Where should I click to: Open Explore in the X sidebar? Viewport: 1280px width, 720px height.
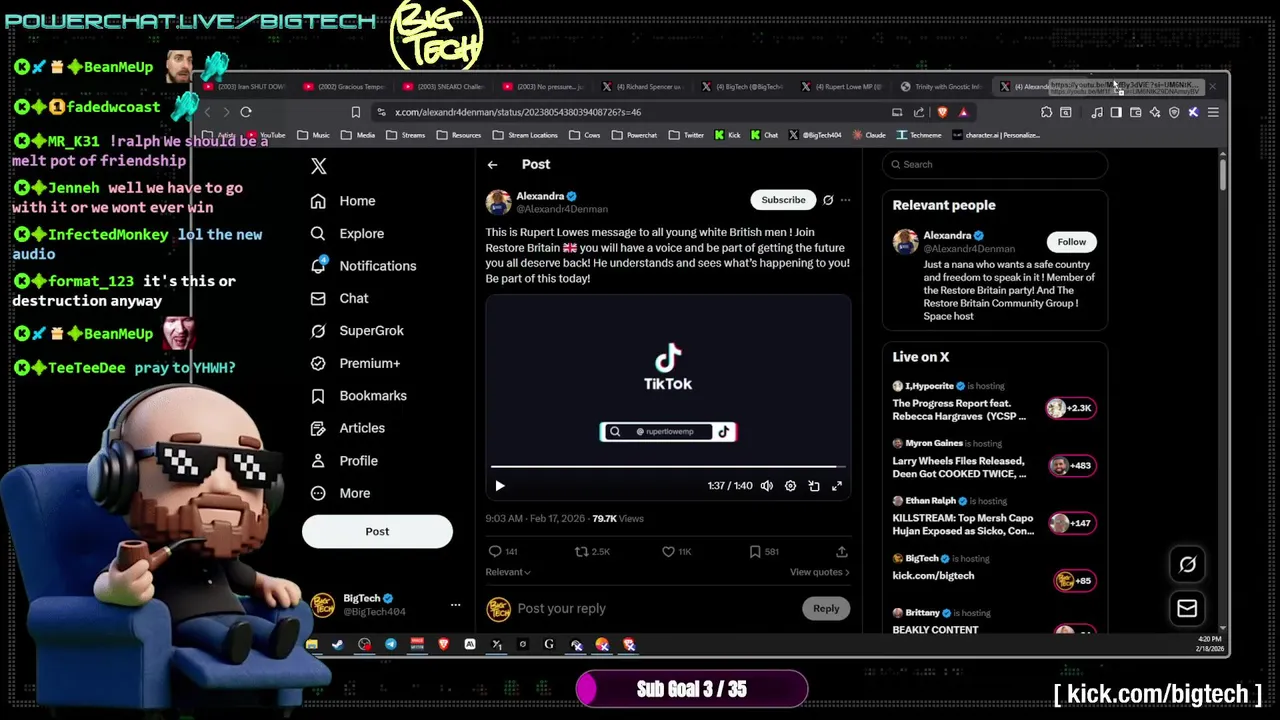tap(347, 233)
